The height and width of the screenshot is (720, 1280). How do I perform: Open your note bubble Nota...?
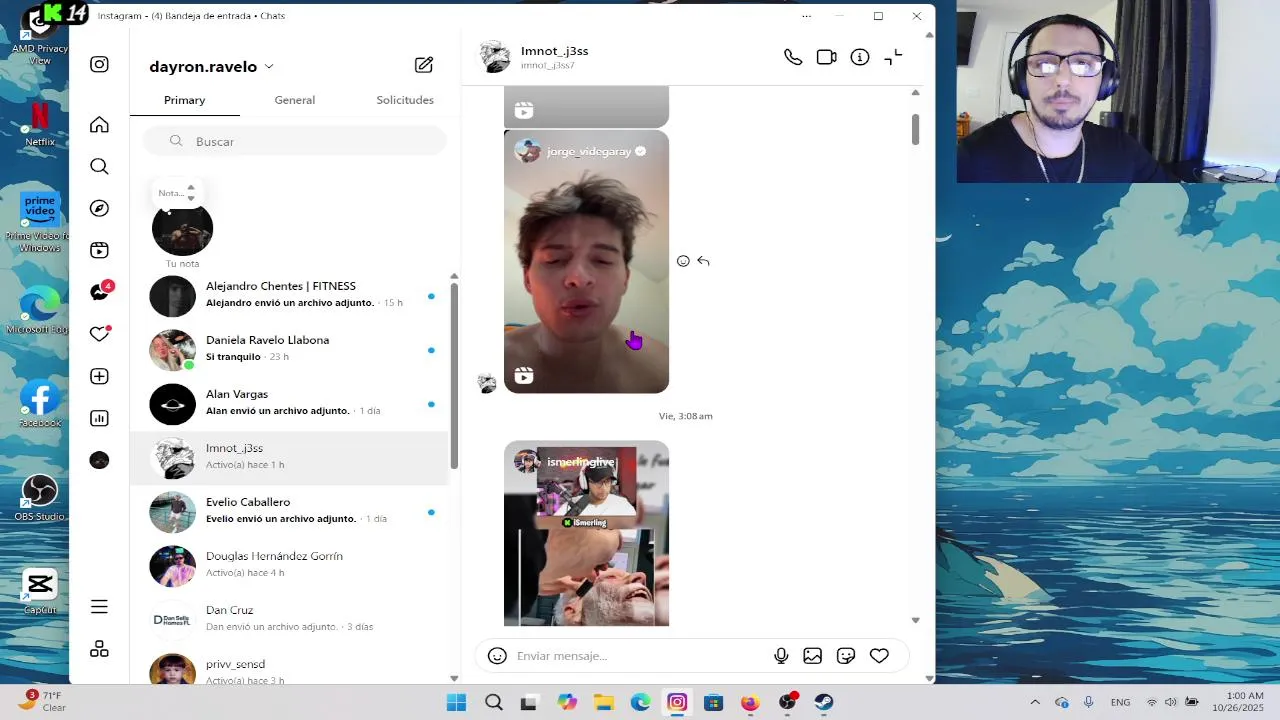click(x=177, y=193)
